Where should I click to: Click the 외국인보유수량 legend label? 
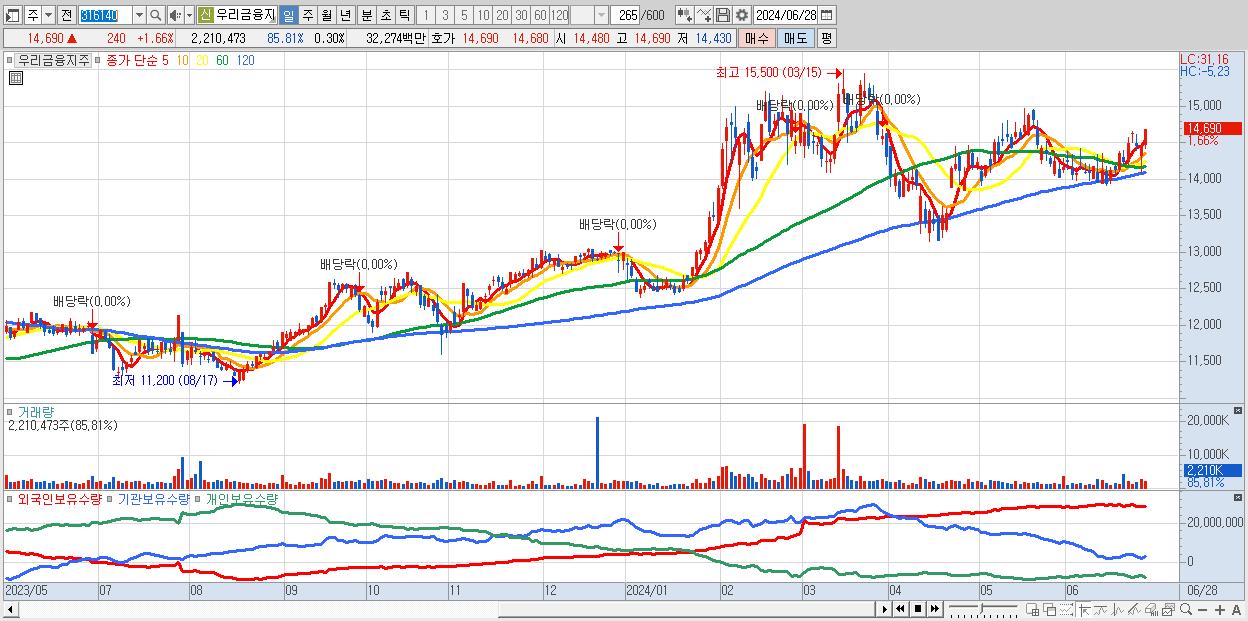pos(59,498)
